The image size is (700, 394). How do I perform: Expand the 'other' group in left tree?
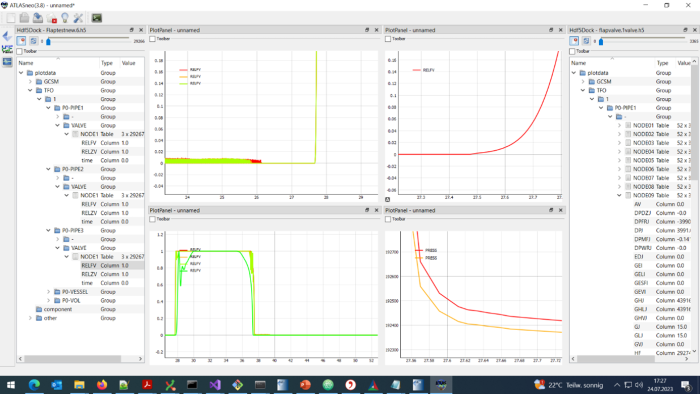(30, 318)
